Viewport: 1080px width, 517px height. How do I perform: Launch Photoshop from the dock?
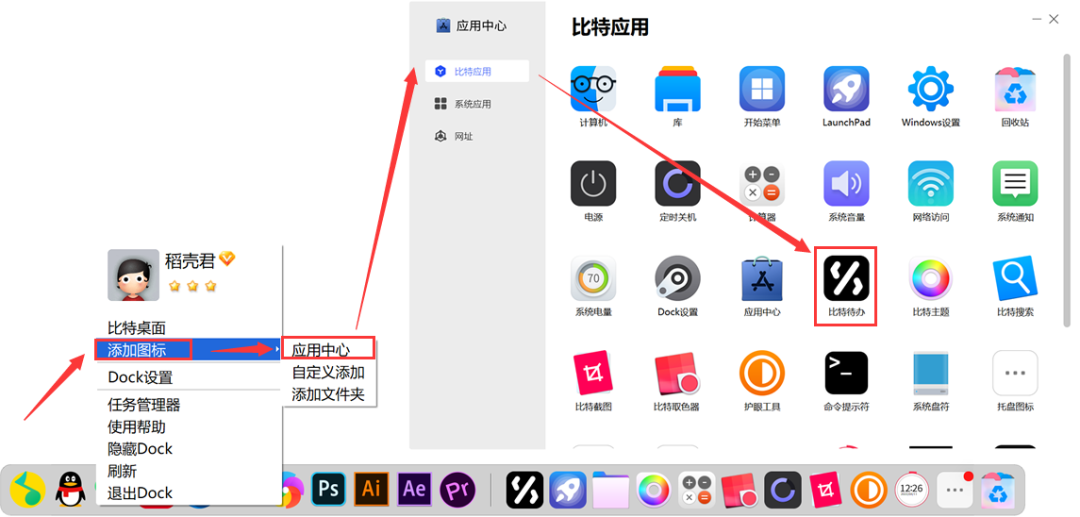point(329,489)
